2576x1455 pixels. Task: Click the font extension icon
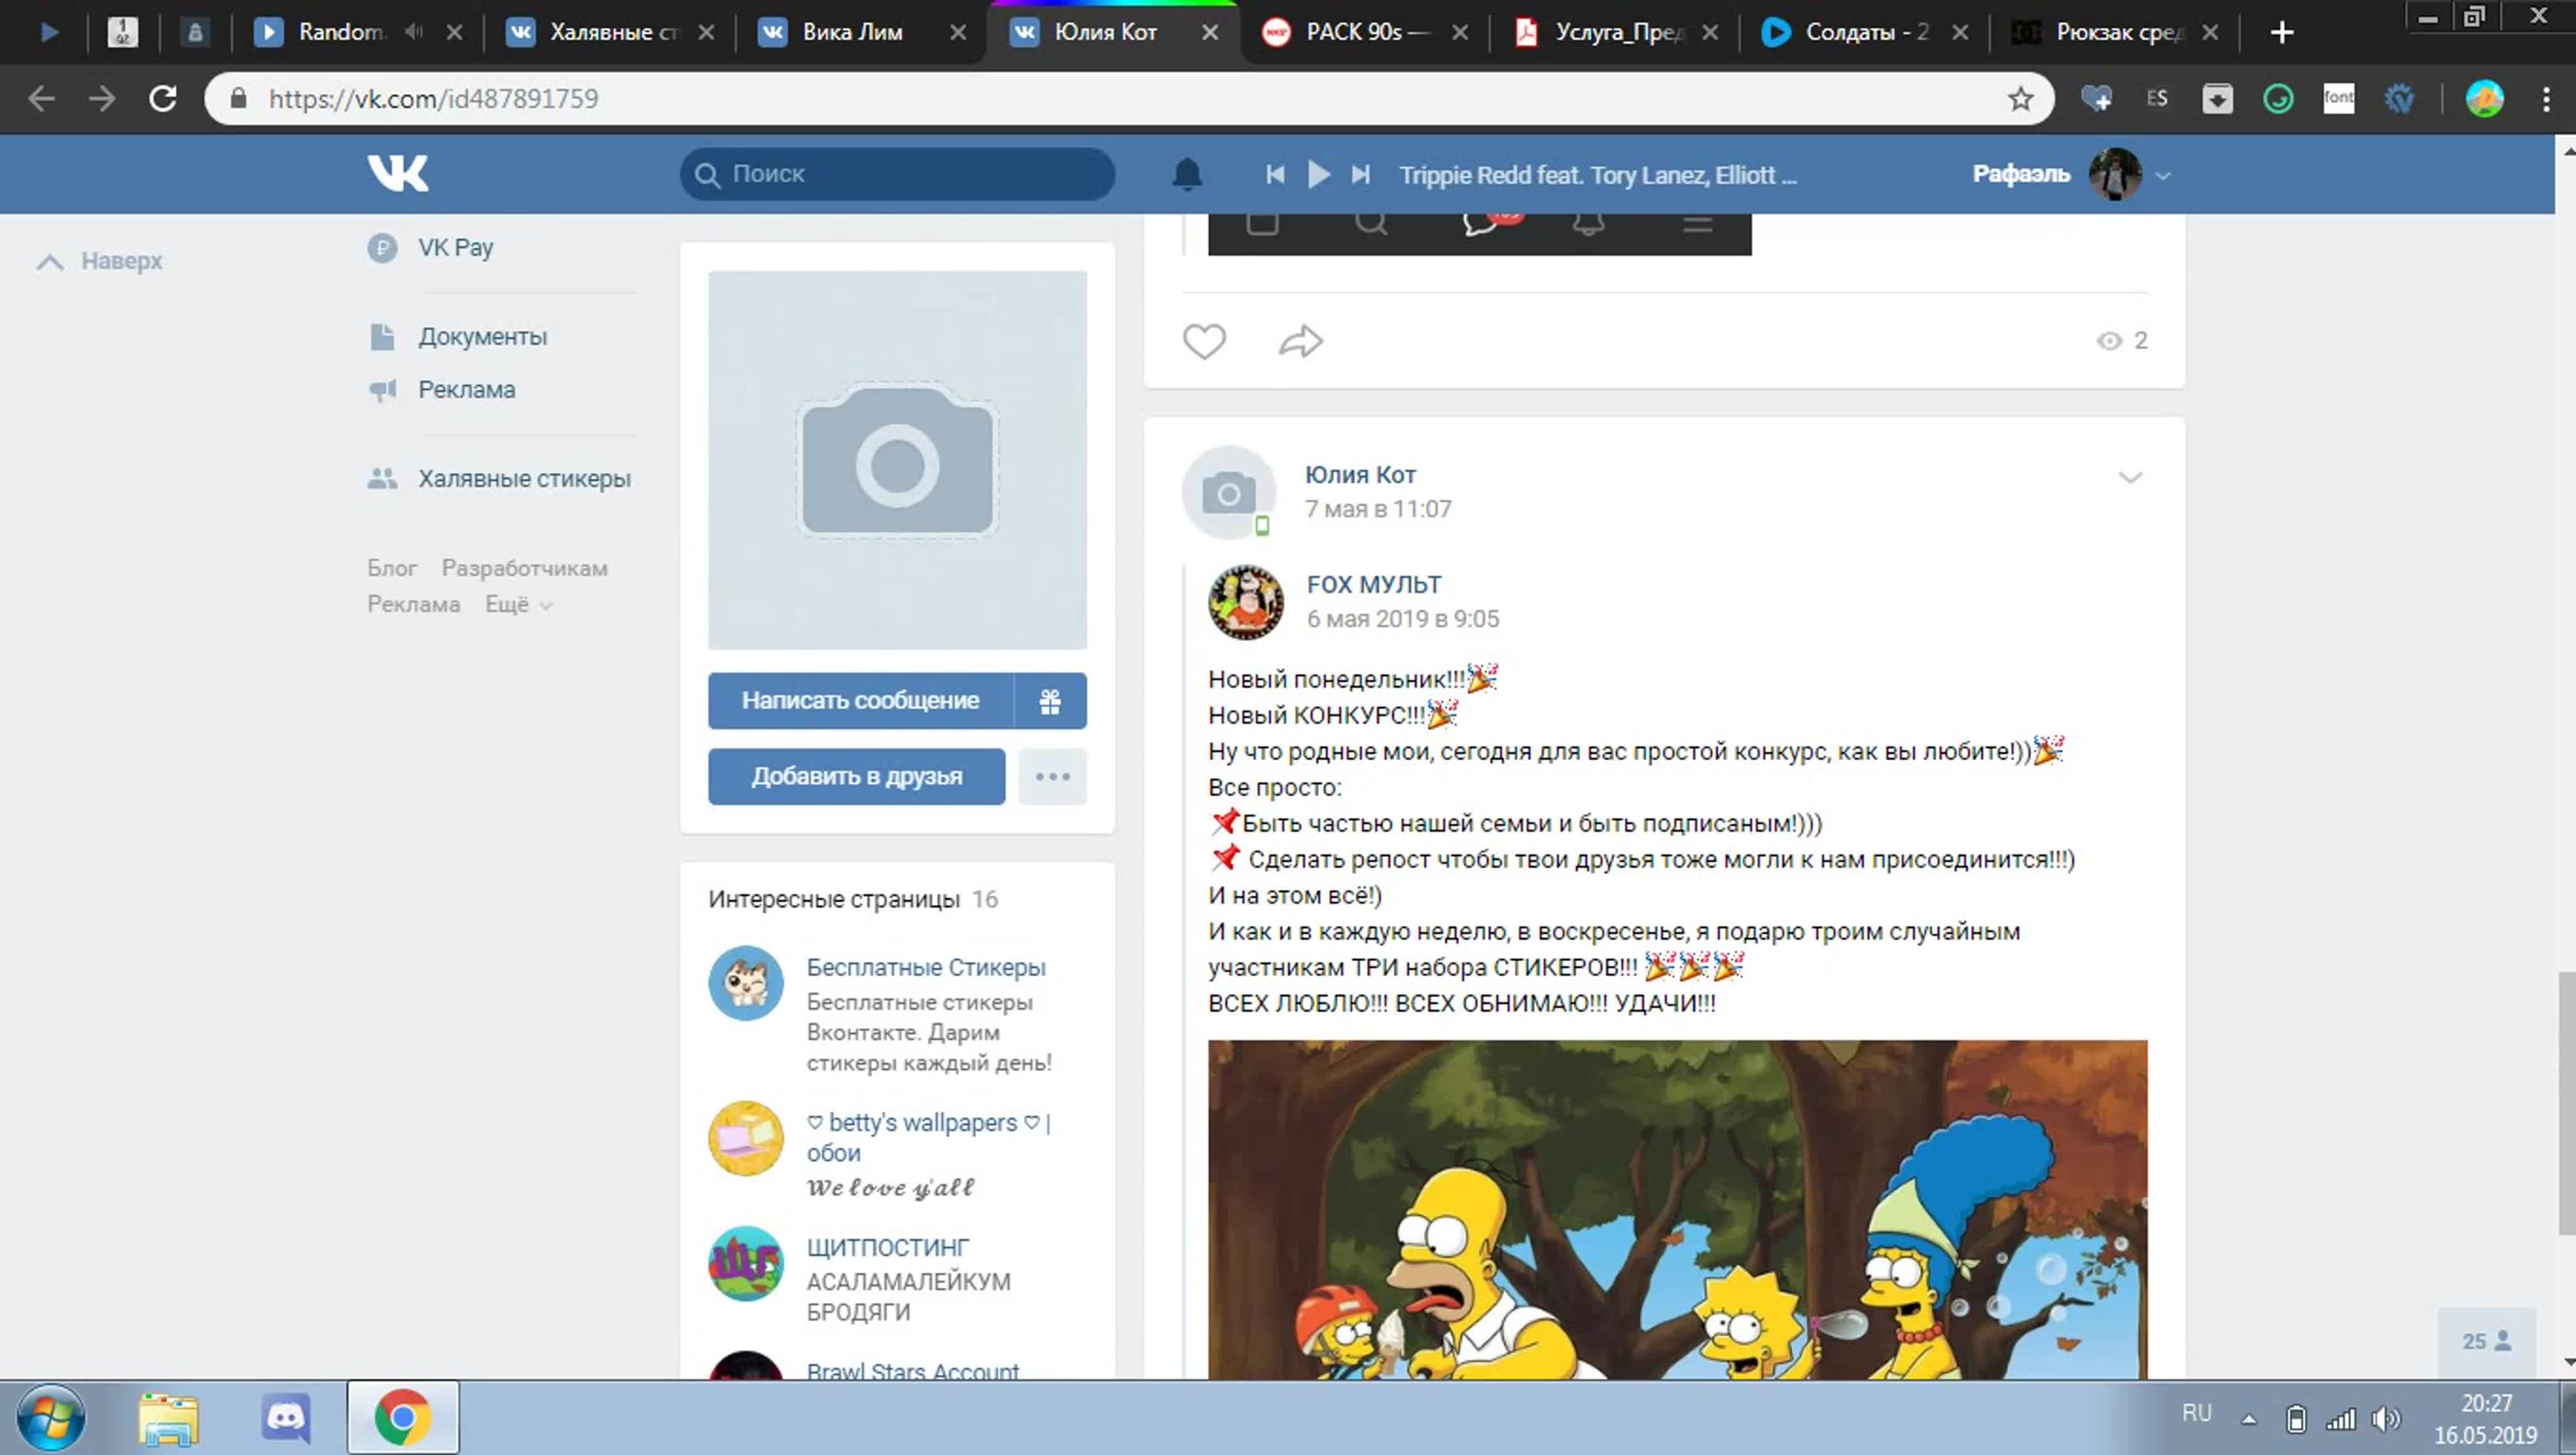[2338, 98]
